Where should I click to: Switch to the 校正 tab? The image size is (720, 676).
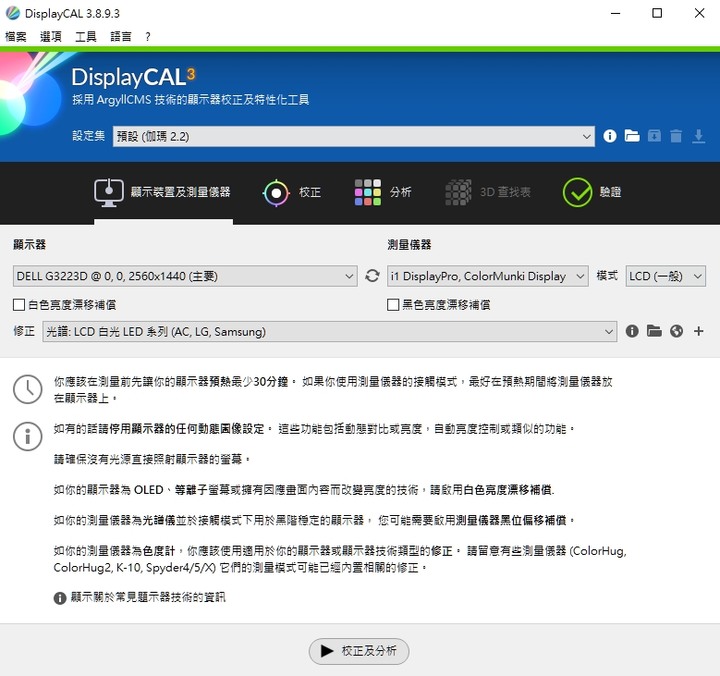292,192
